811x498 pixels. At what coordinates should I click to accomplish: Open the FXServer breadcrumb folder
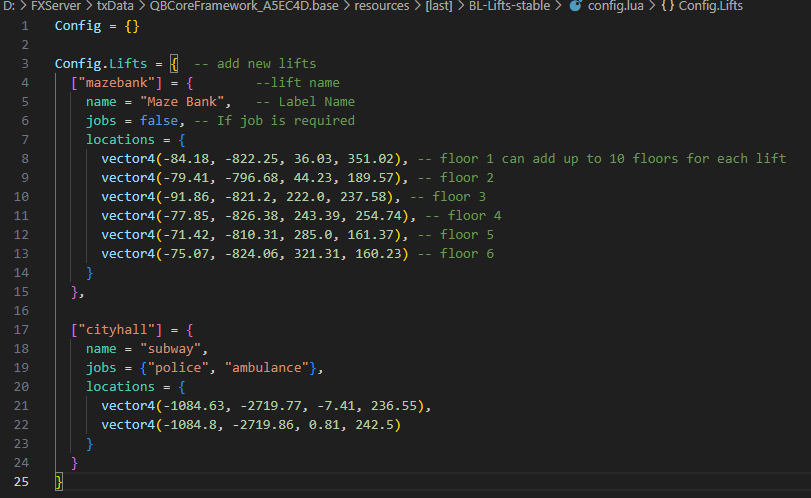(x=56, y=6)
